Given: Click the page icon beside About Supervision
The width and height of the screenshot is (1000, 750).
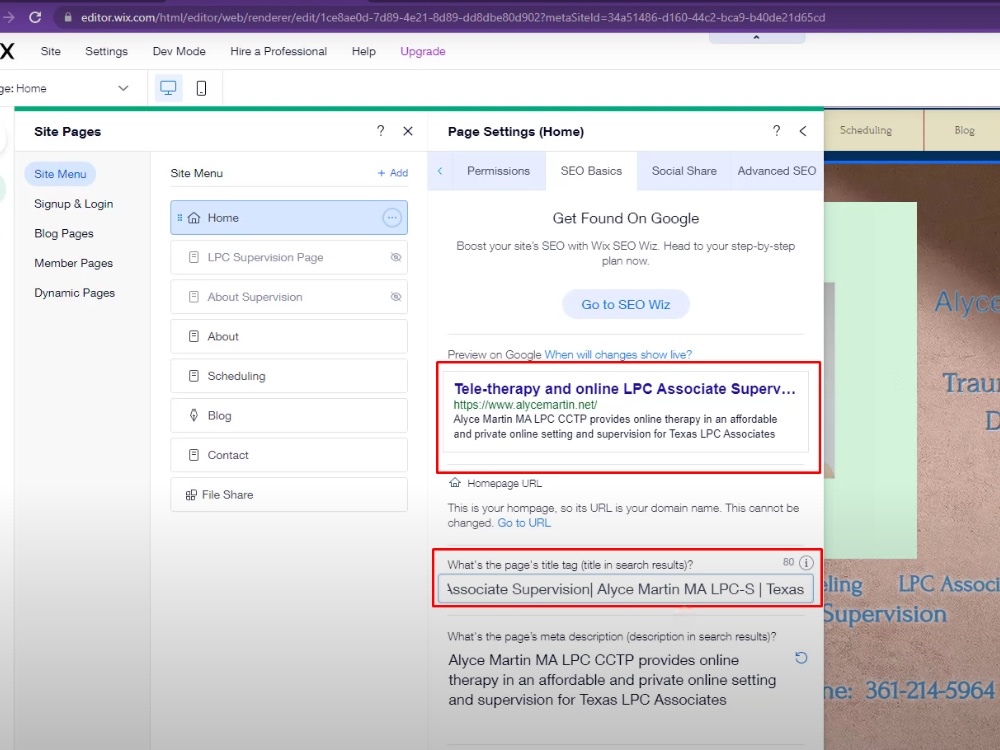Looking at the screenshot, I should pyautogui.click(x=194, y=297).
